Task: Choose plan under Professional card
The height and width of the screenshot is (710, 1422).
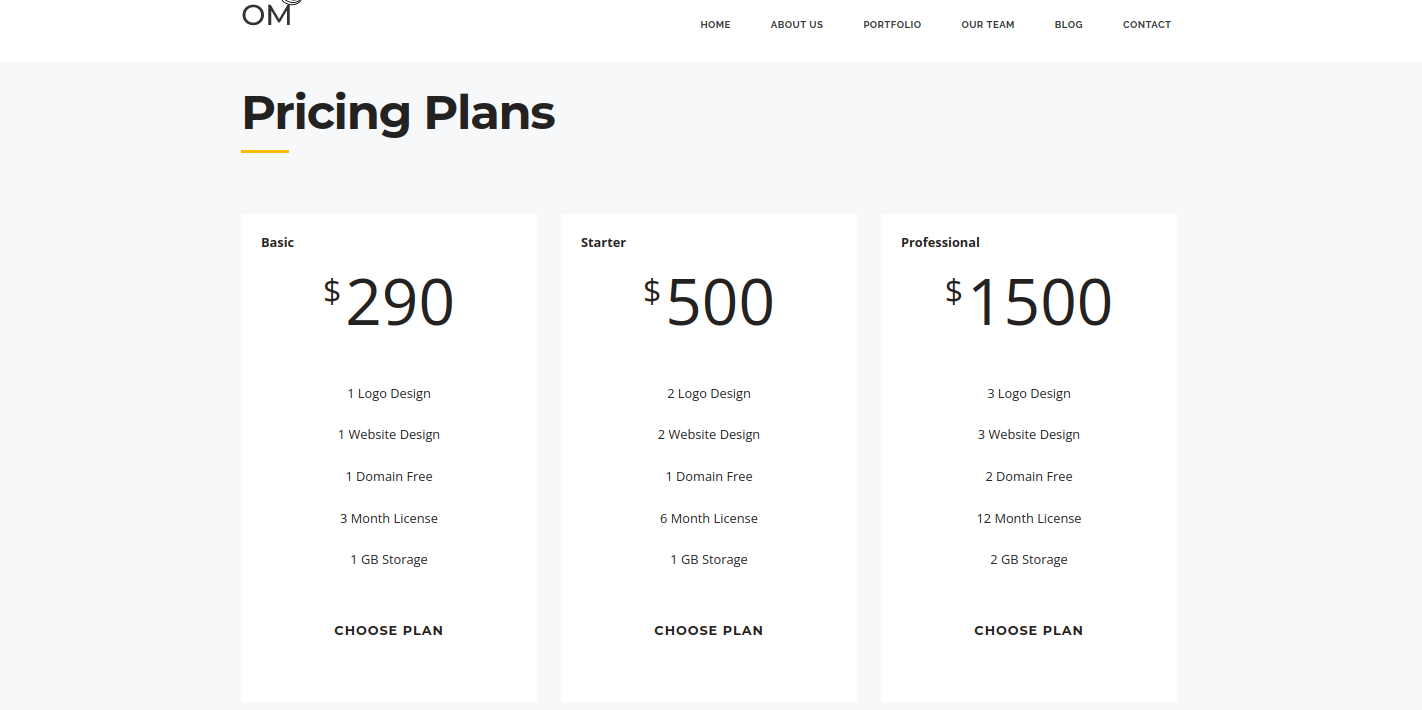Action: pos(1029,631)
